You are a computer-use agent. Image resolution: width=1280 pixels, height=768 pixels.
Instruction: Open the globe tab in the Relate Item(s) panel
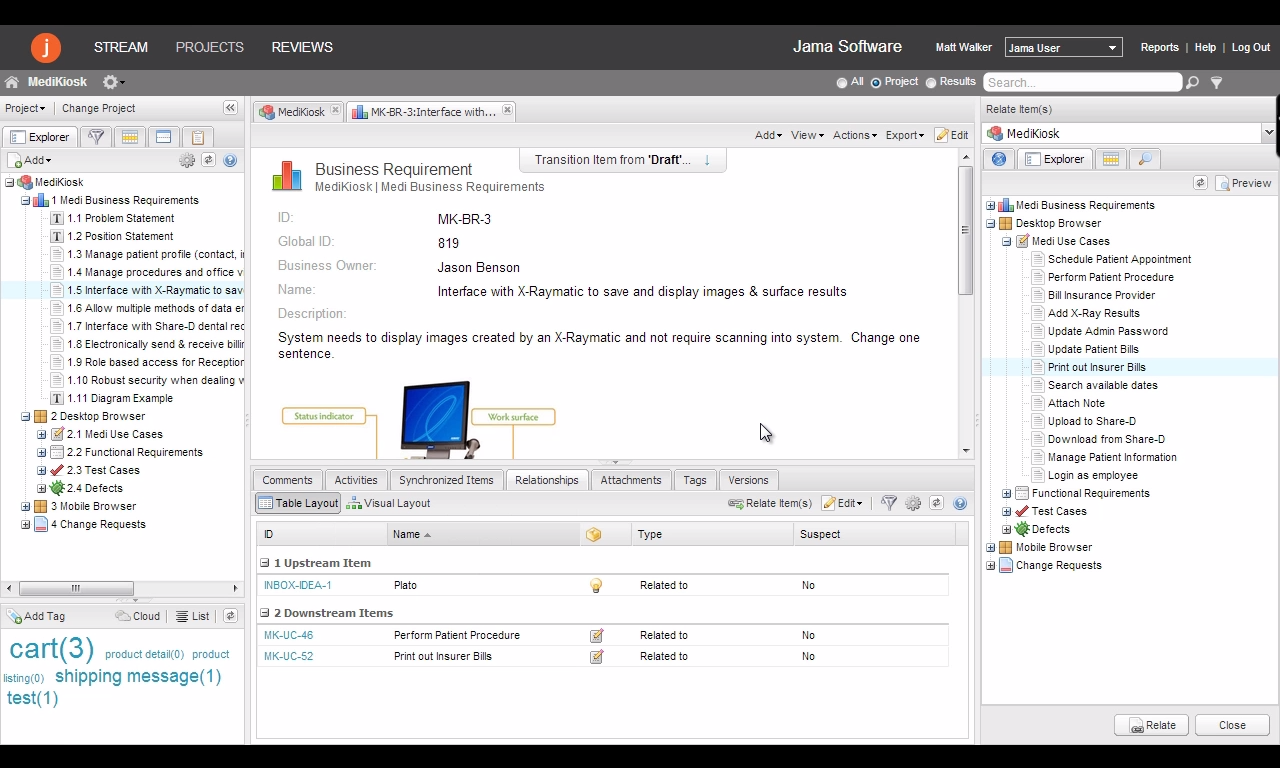(999, 159)
